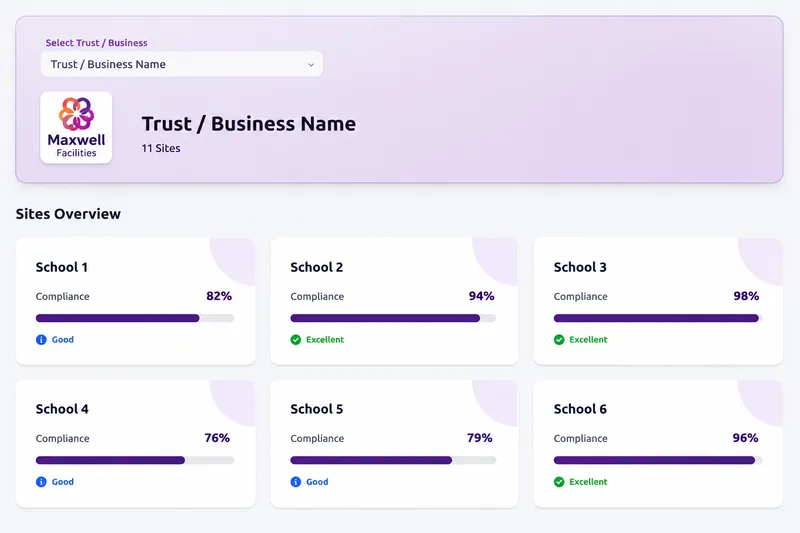
Task: Open the School 2 card title
Action: (x=316, y=267)
